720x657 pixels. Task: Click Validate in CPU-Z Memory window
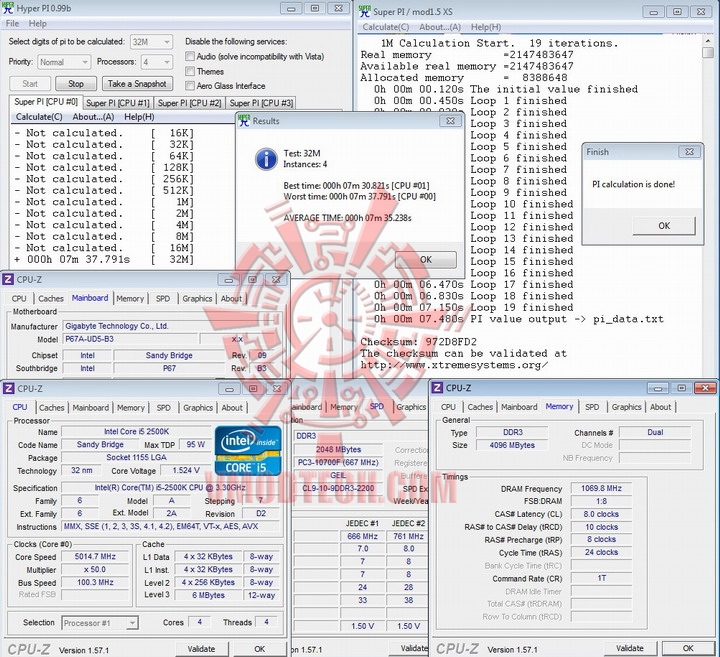click(x=630, y=648)
